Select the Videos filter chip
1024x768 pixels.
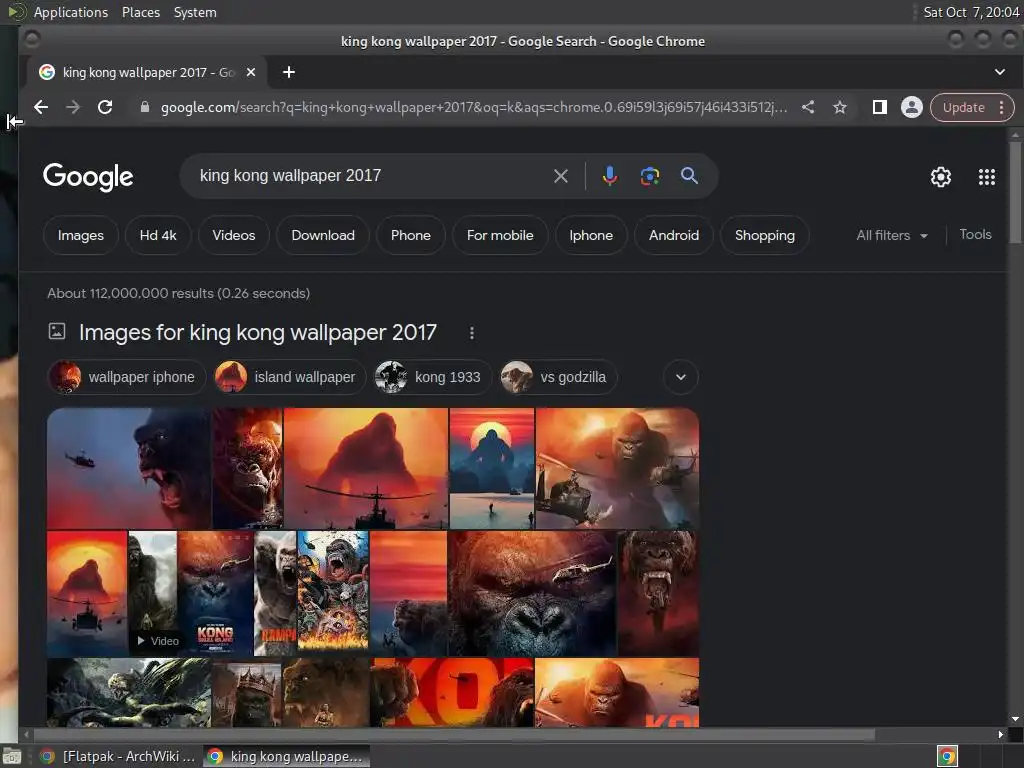point(234,235)
